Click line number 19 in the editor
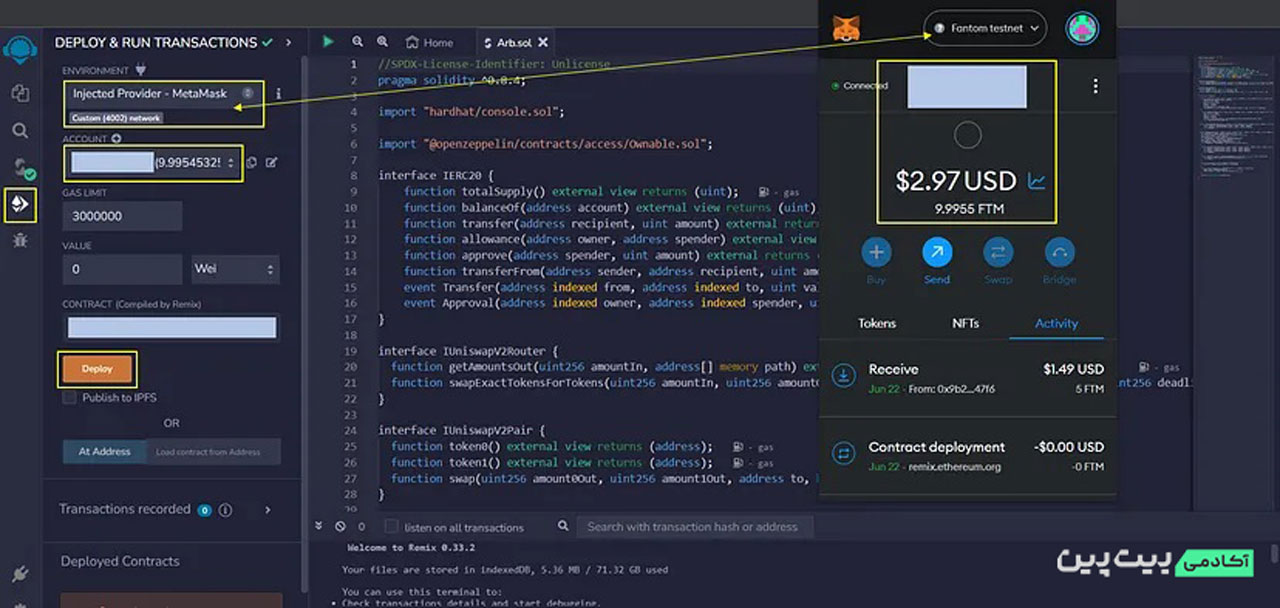 click(350, 351)
